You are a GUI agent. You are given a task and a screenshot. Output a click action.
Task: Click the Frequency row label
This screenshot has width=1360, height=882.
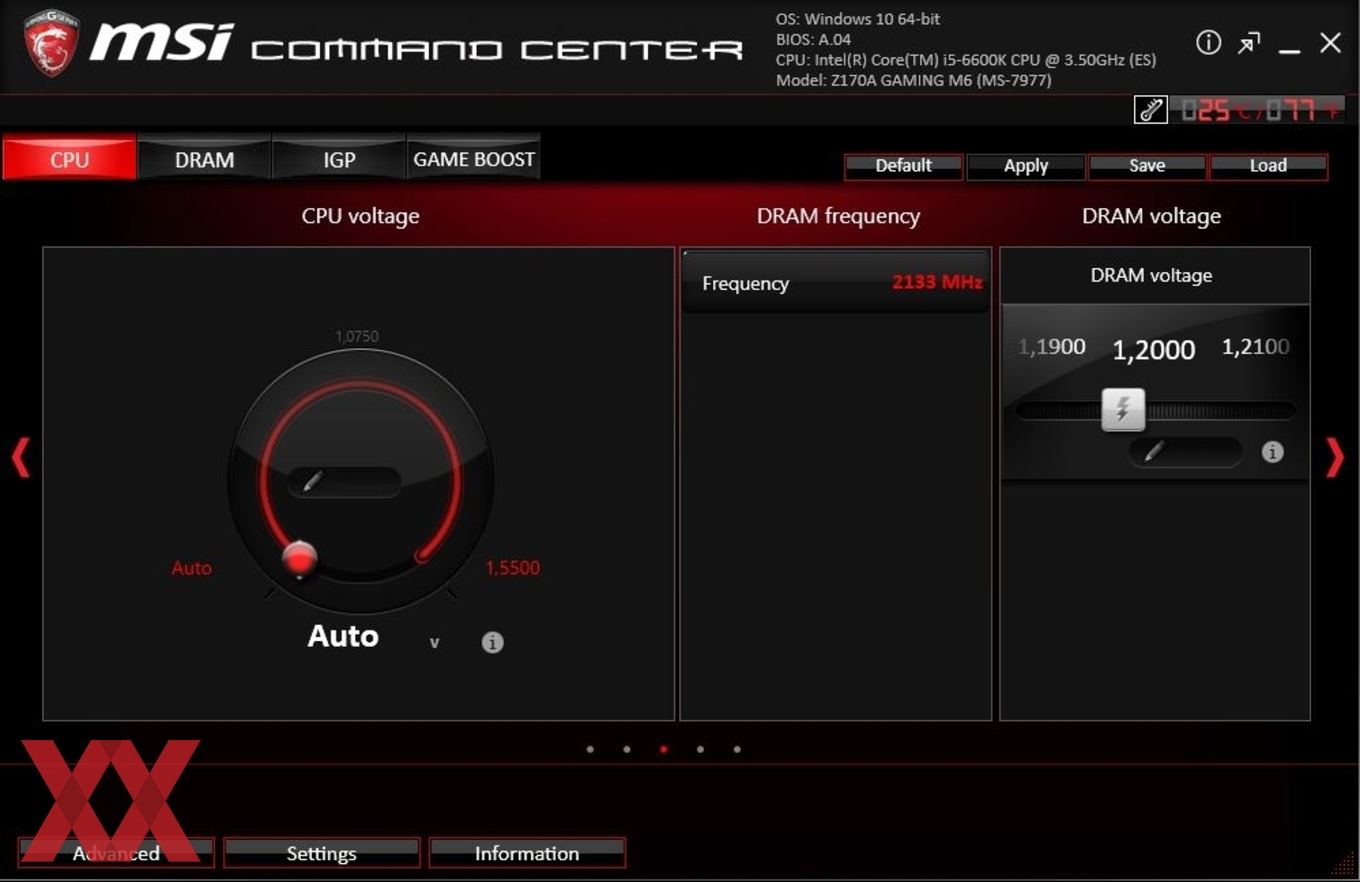coord(745,283)
